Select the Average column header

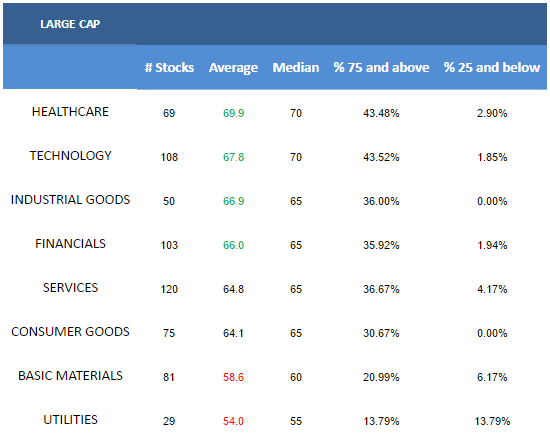tap(233, 68)
